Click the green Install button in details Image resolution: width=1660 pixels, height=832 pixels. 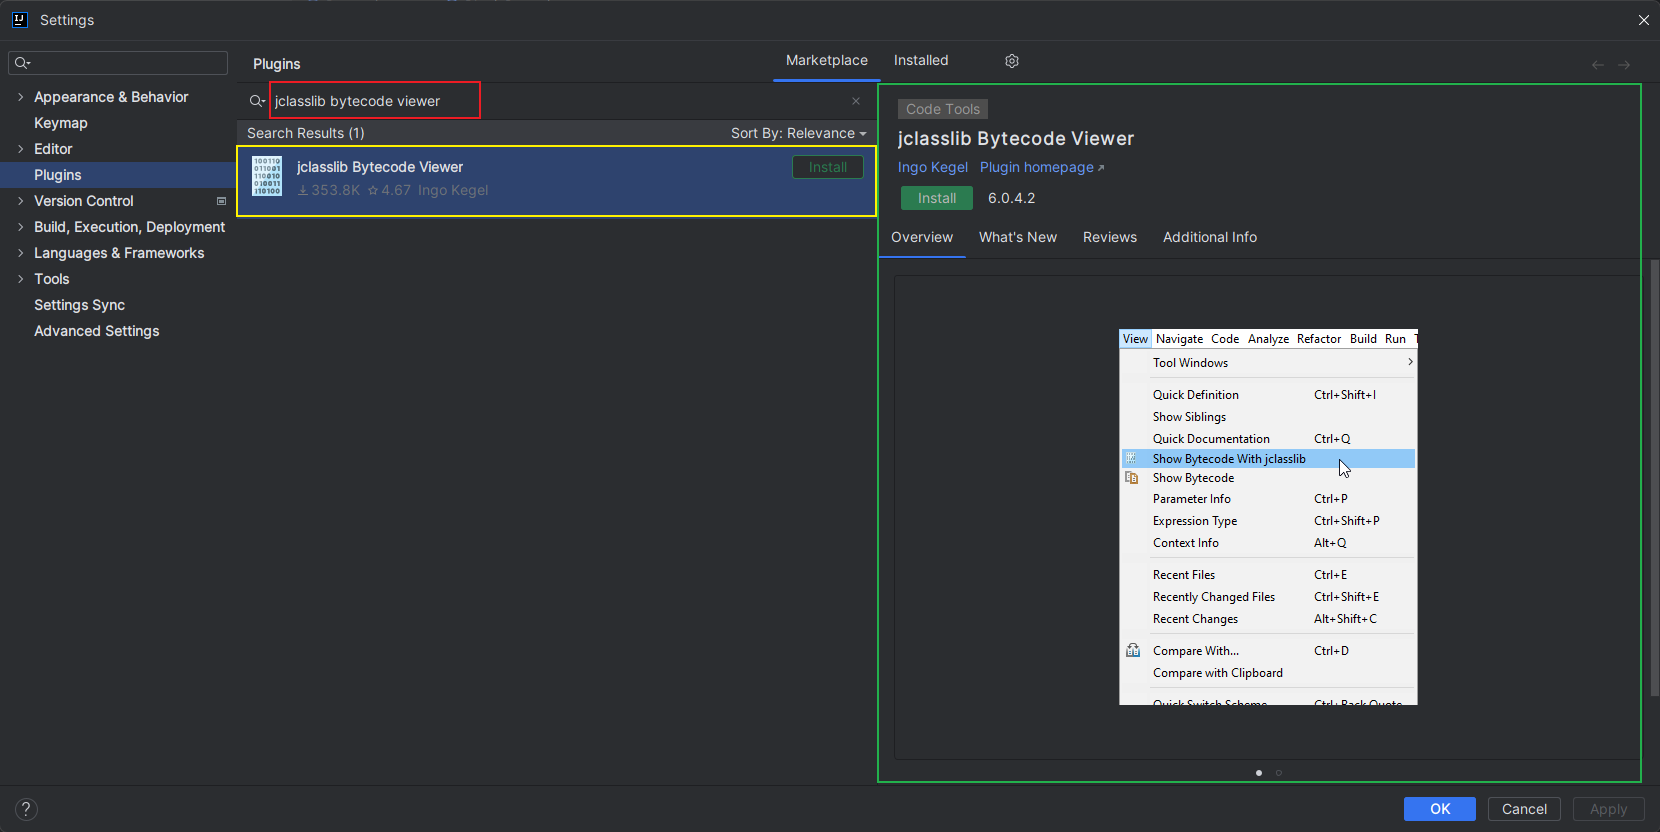[x=937, y=198]
